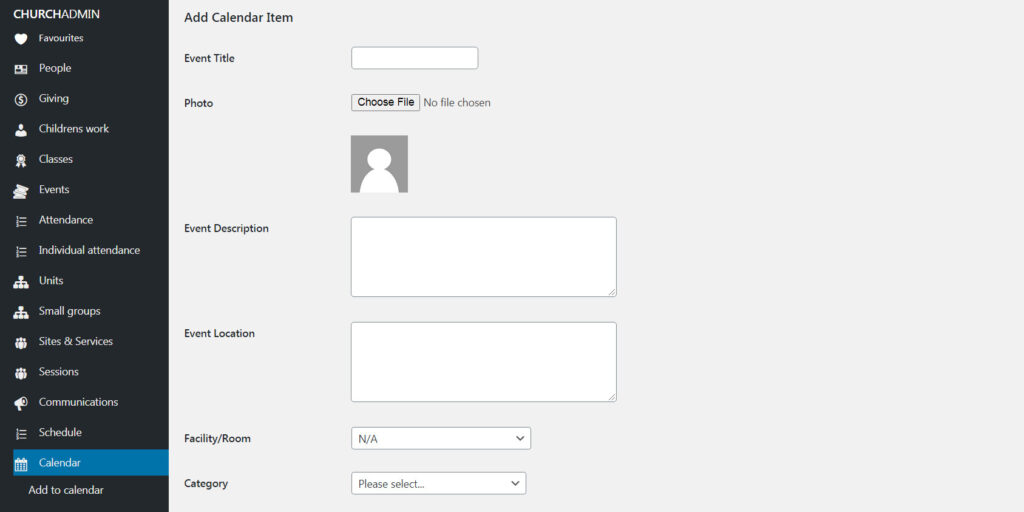
Task: Open the Facility/Room dropdown
Action: coord(440,439)
